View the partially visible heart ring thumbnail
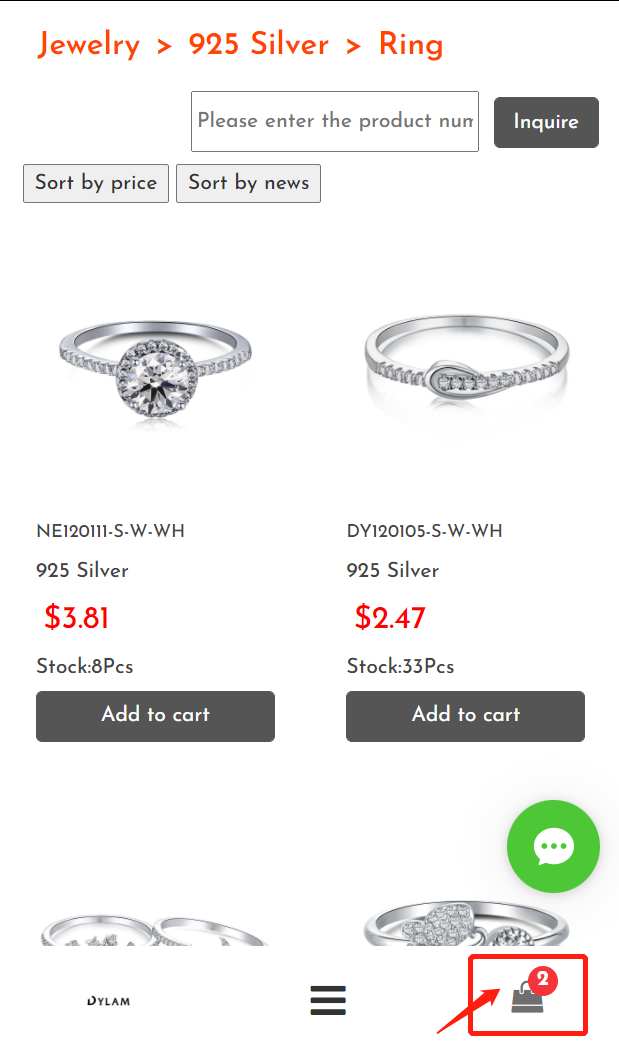 click(465, 922)
